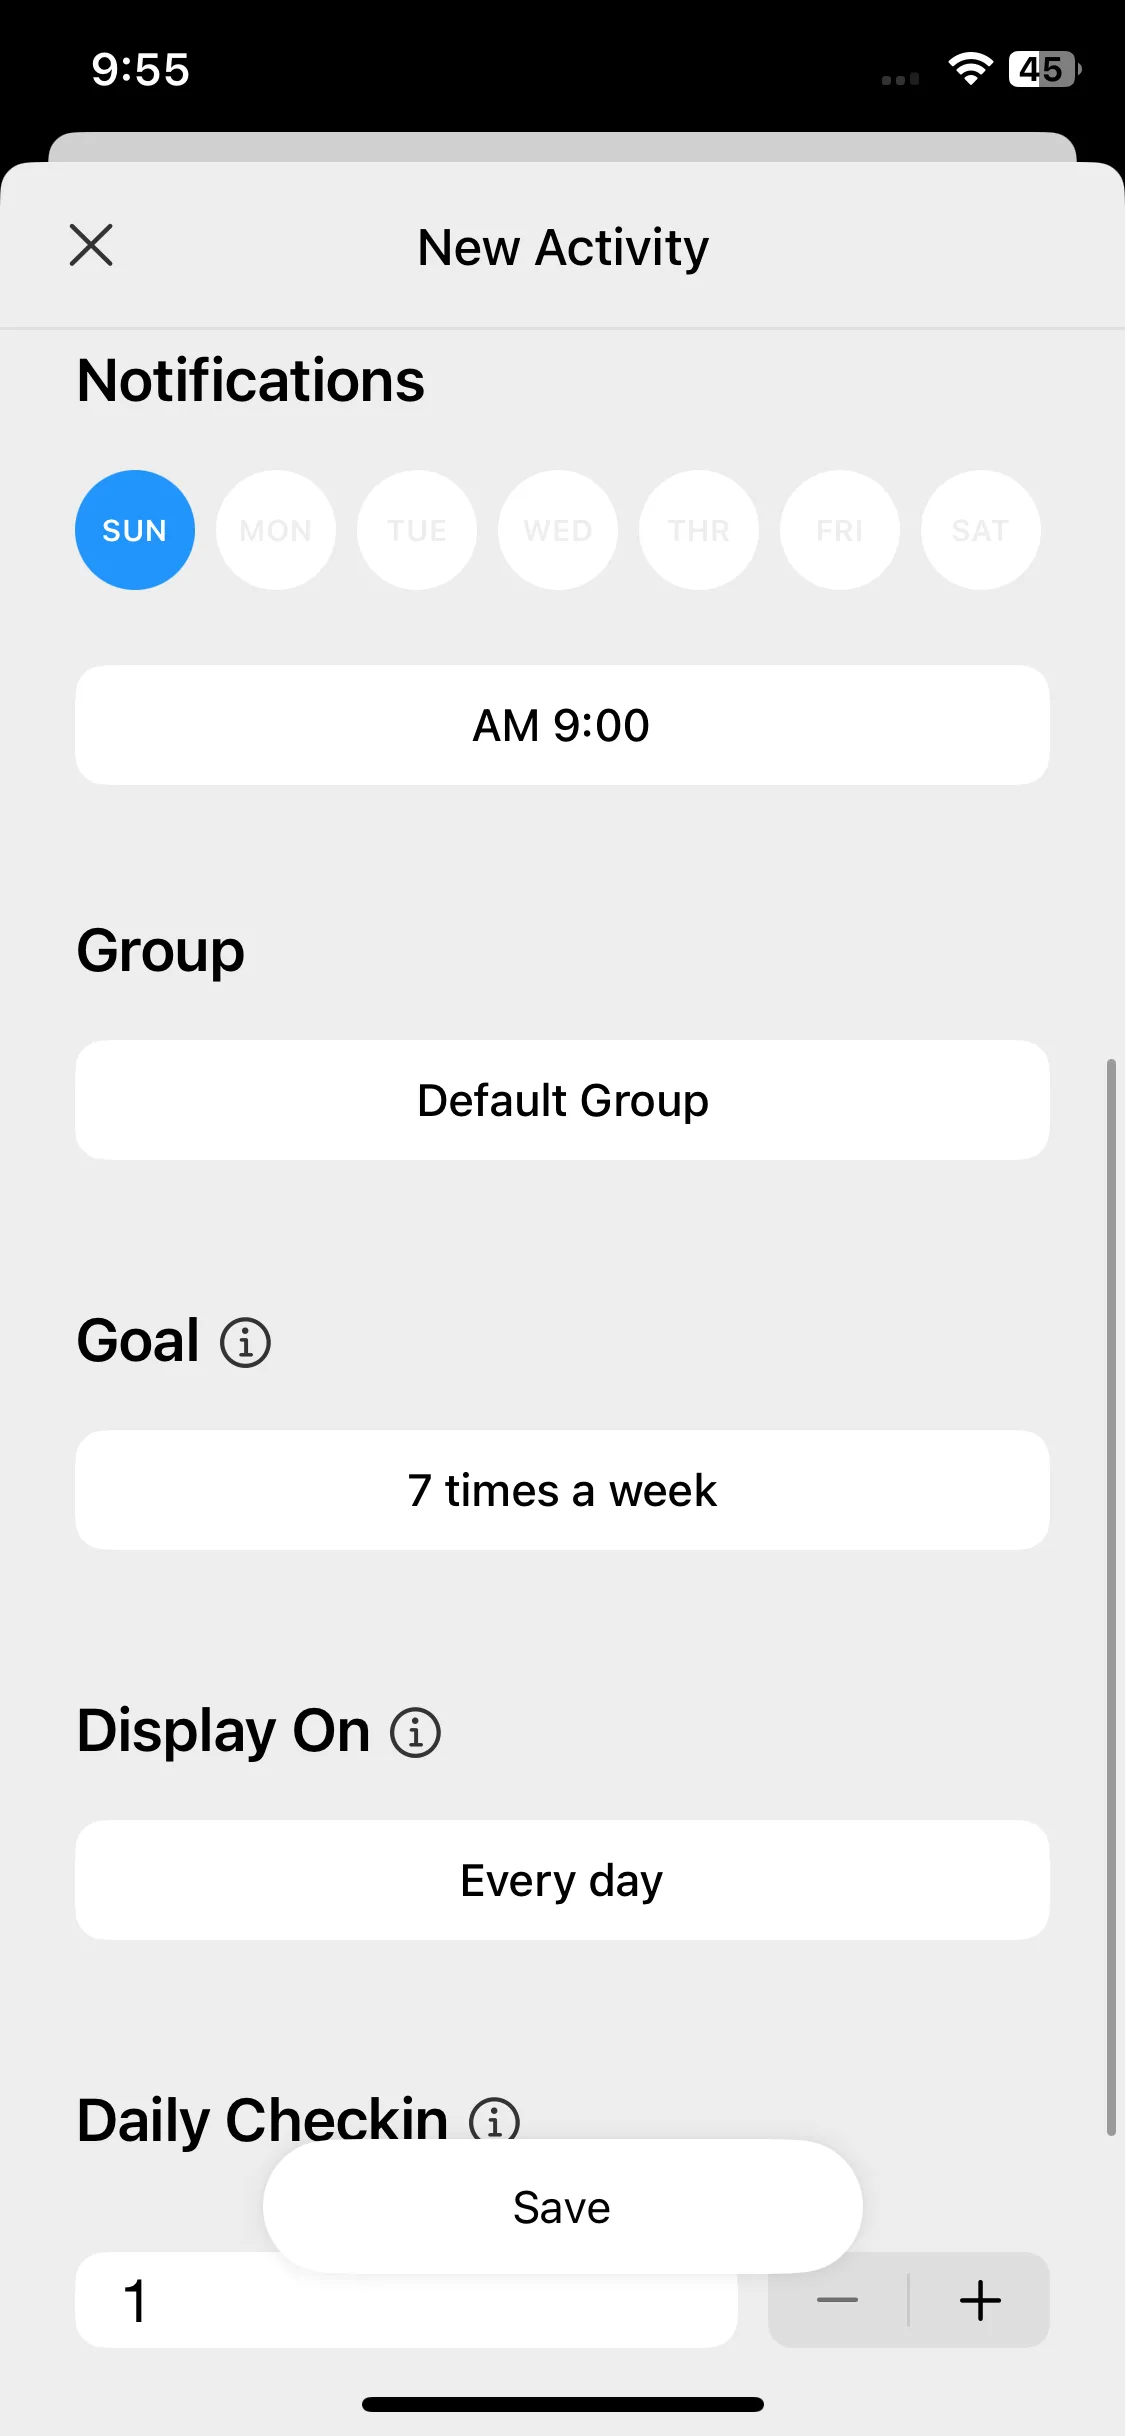Open the AM 9:00 time picker
The width and height of the screenshot is (1125, 2436).
point(562,725)
